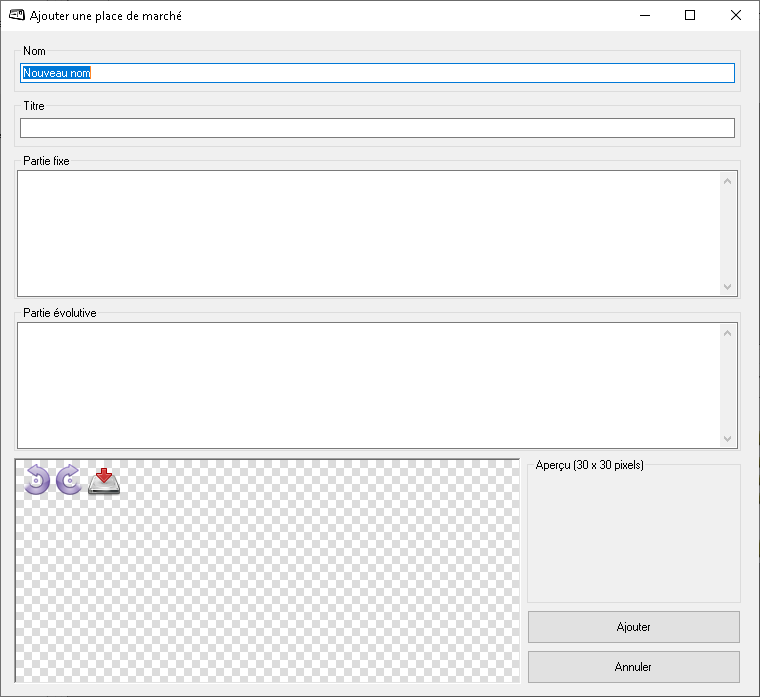Focus the Titre input field
The height and width of the screenshot is (697, 760).
tap(377, 128)
